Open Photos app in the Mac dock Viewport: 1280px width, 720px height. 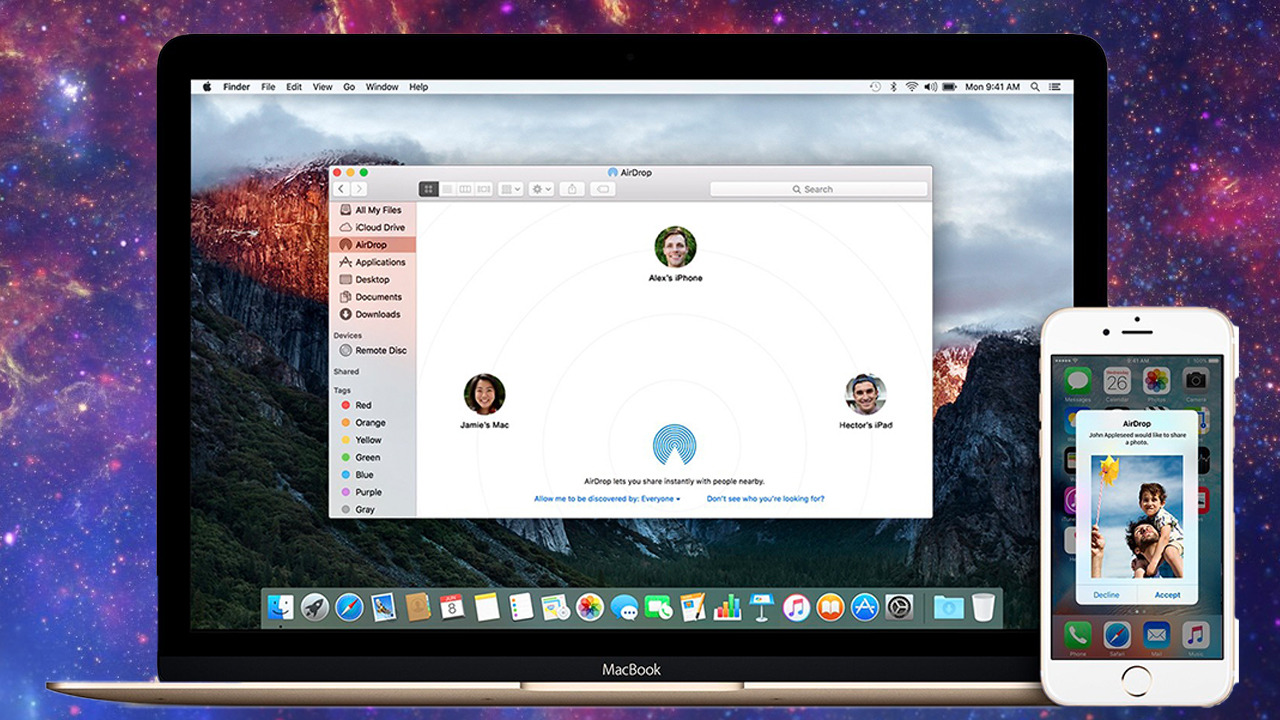tap(590, 606)
